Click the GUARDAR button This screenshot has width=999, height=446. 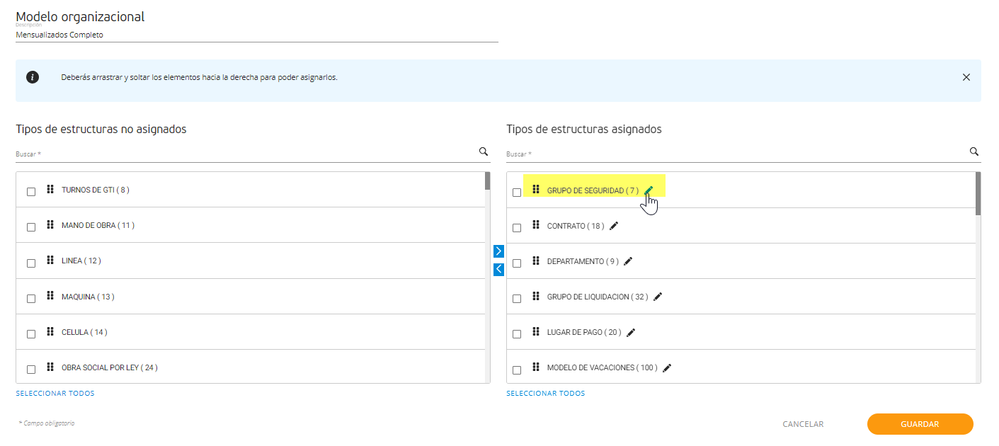pos(920,424)
